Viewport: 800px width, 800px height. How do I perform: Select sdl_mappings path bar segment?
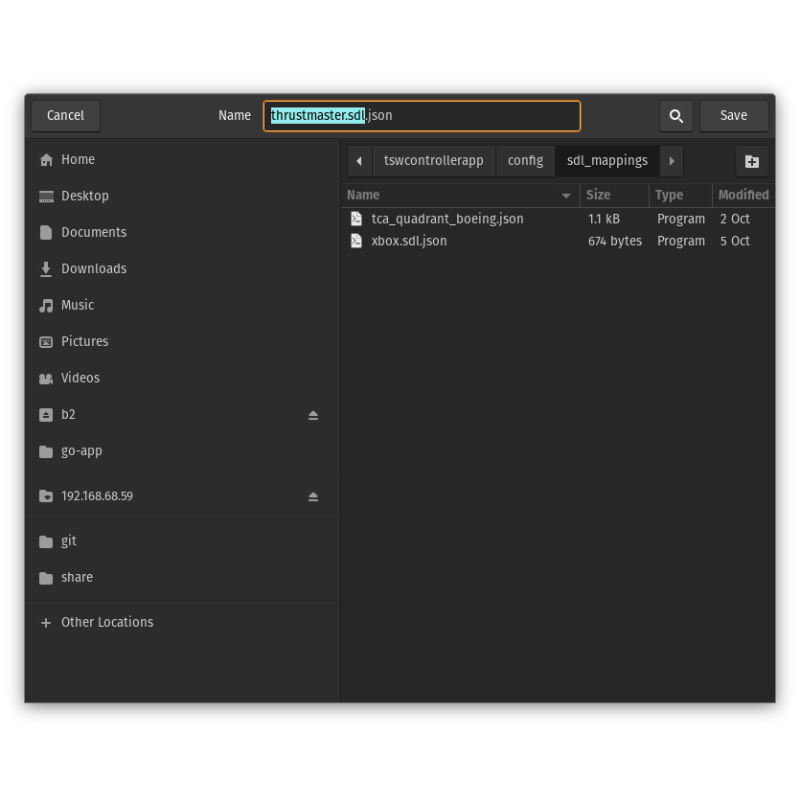pos(607,161)
